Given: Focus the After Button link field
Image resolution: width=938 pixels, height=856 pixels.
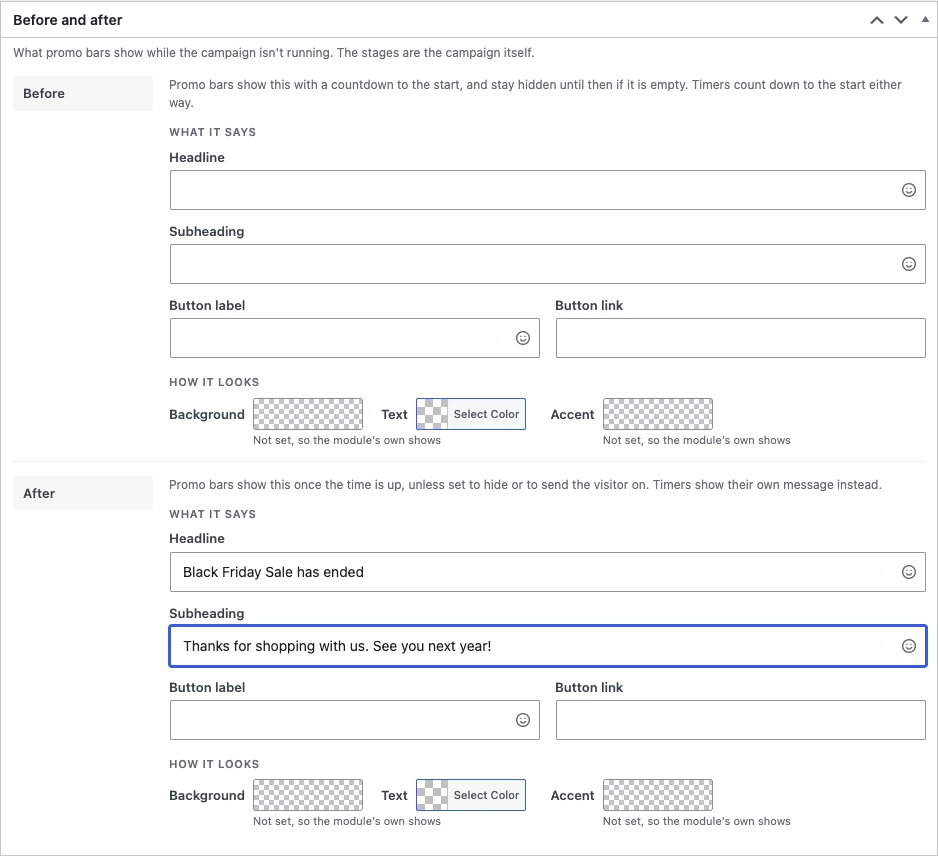Looking at the screenshot, I should tap(741, 720).
